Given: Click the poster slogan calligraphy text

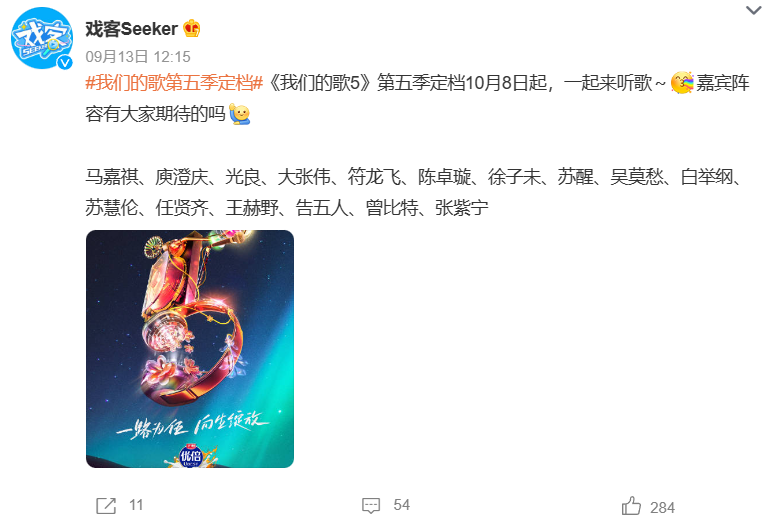Looking at the screenshot, I should (192, 424).
